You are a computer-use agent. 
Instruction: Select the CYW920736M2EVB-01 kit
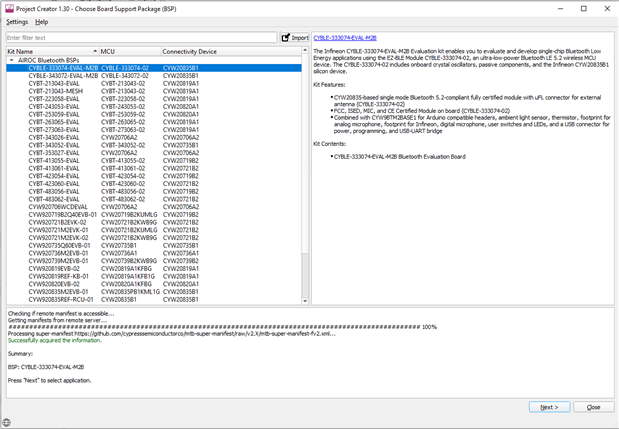(x=58, y=253)
